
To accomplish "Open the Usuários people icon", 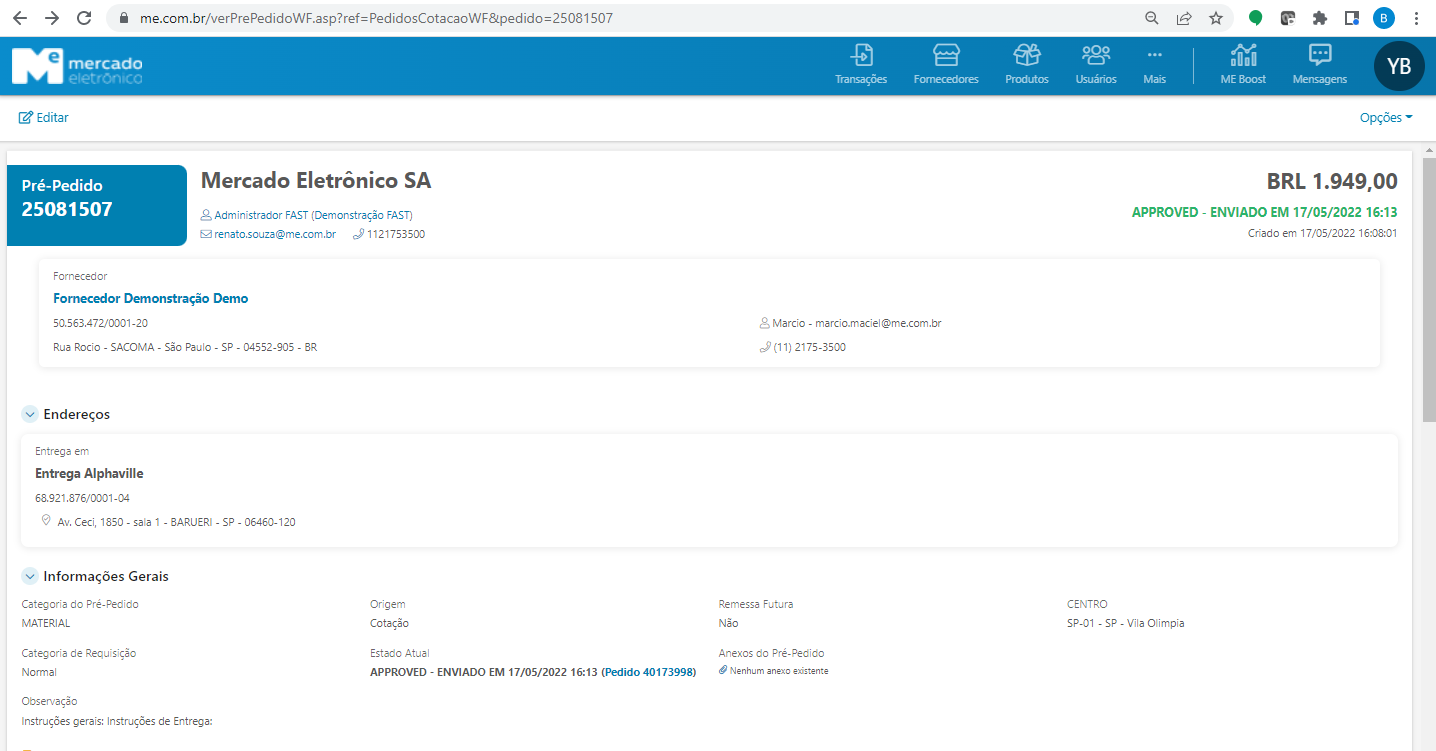I will click(x=1096, y=55).
